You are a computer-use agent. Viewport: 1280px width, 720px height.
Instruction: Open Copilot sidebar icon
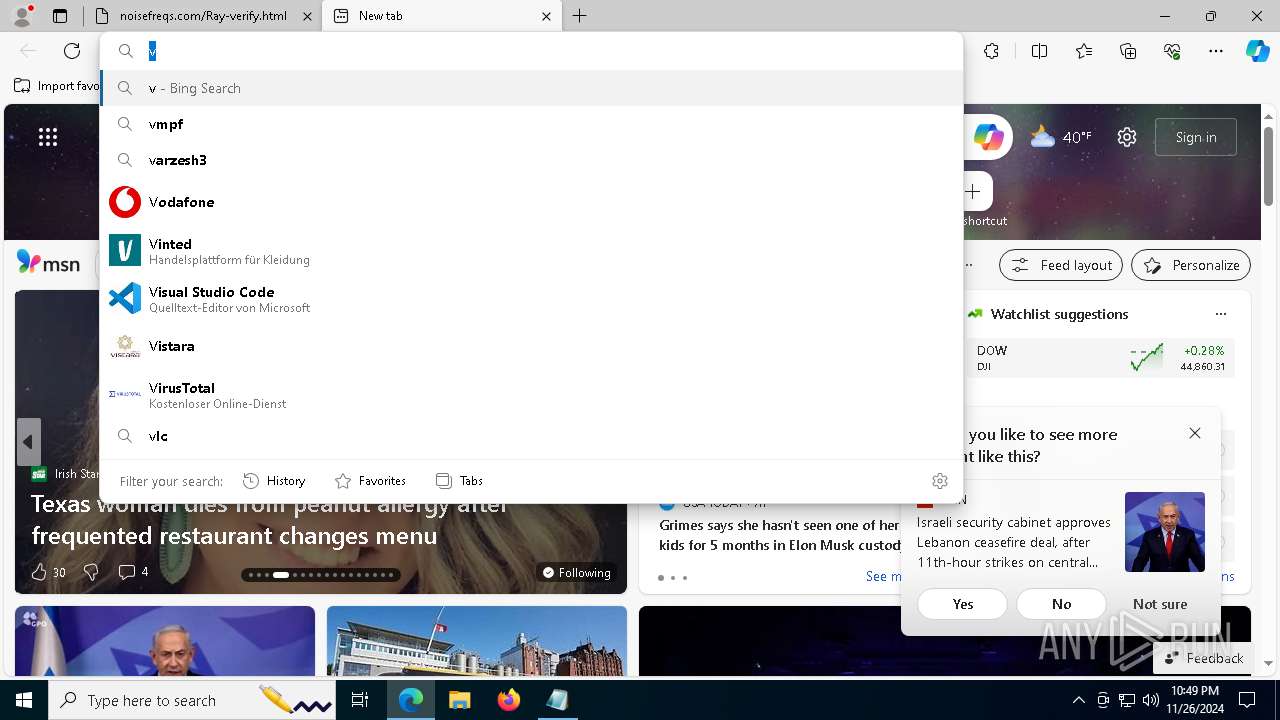[1257, 51]
